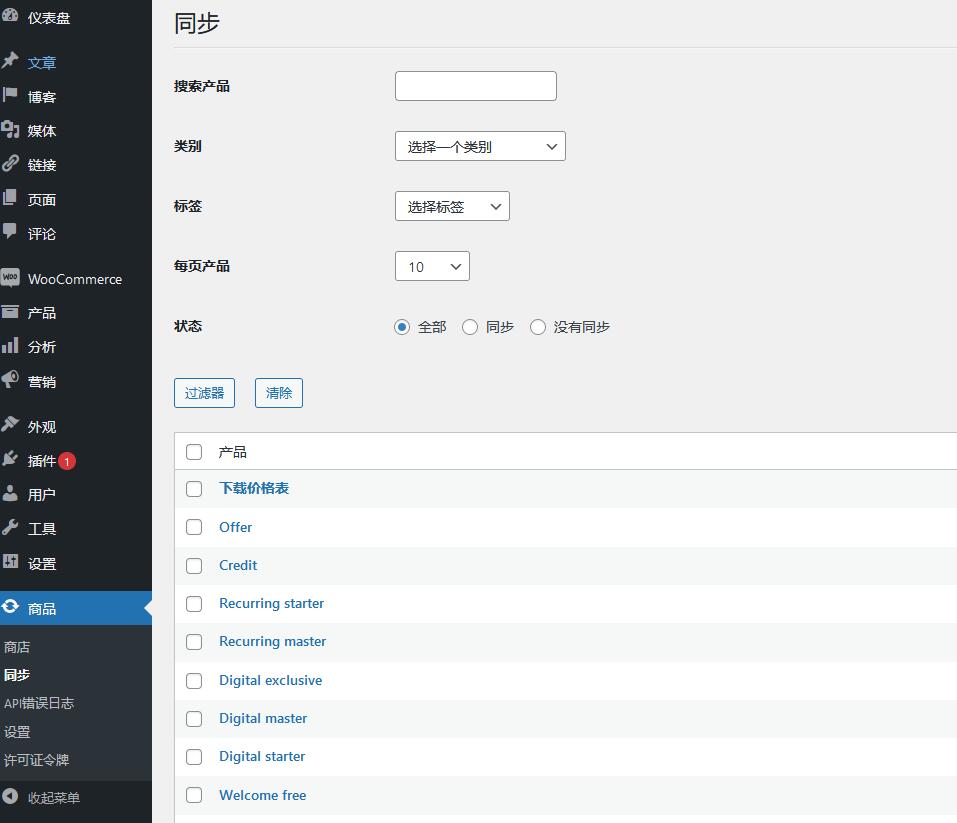This screenshot has height=823, width=957.
Task: Focus the 搜索产品 search input field
Action: point(475,86)
